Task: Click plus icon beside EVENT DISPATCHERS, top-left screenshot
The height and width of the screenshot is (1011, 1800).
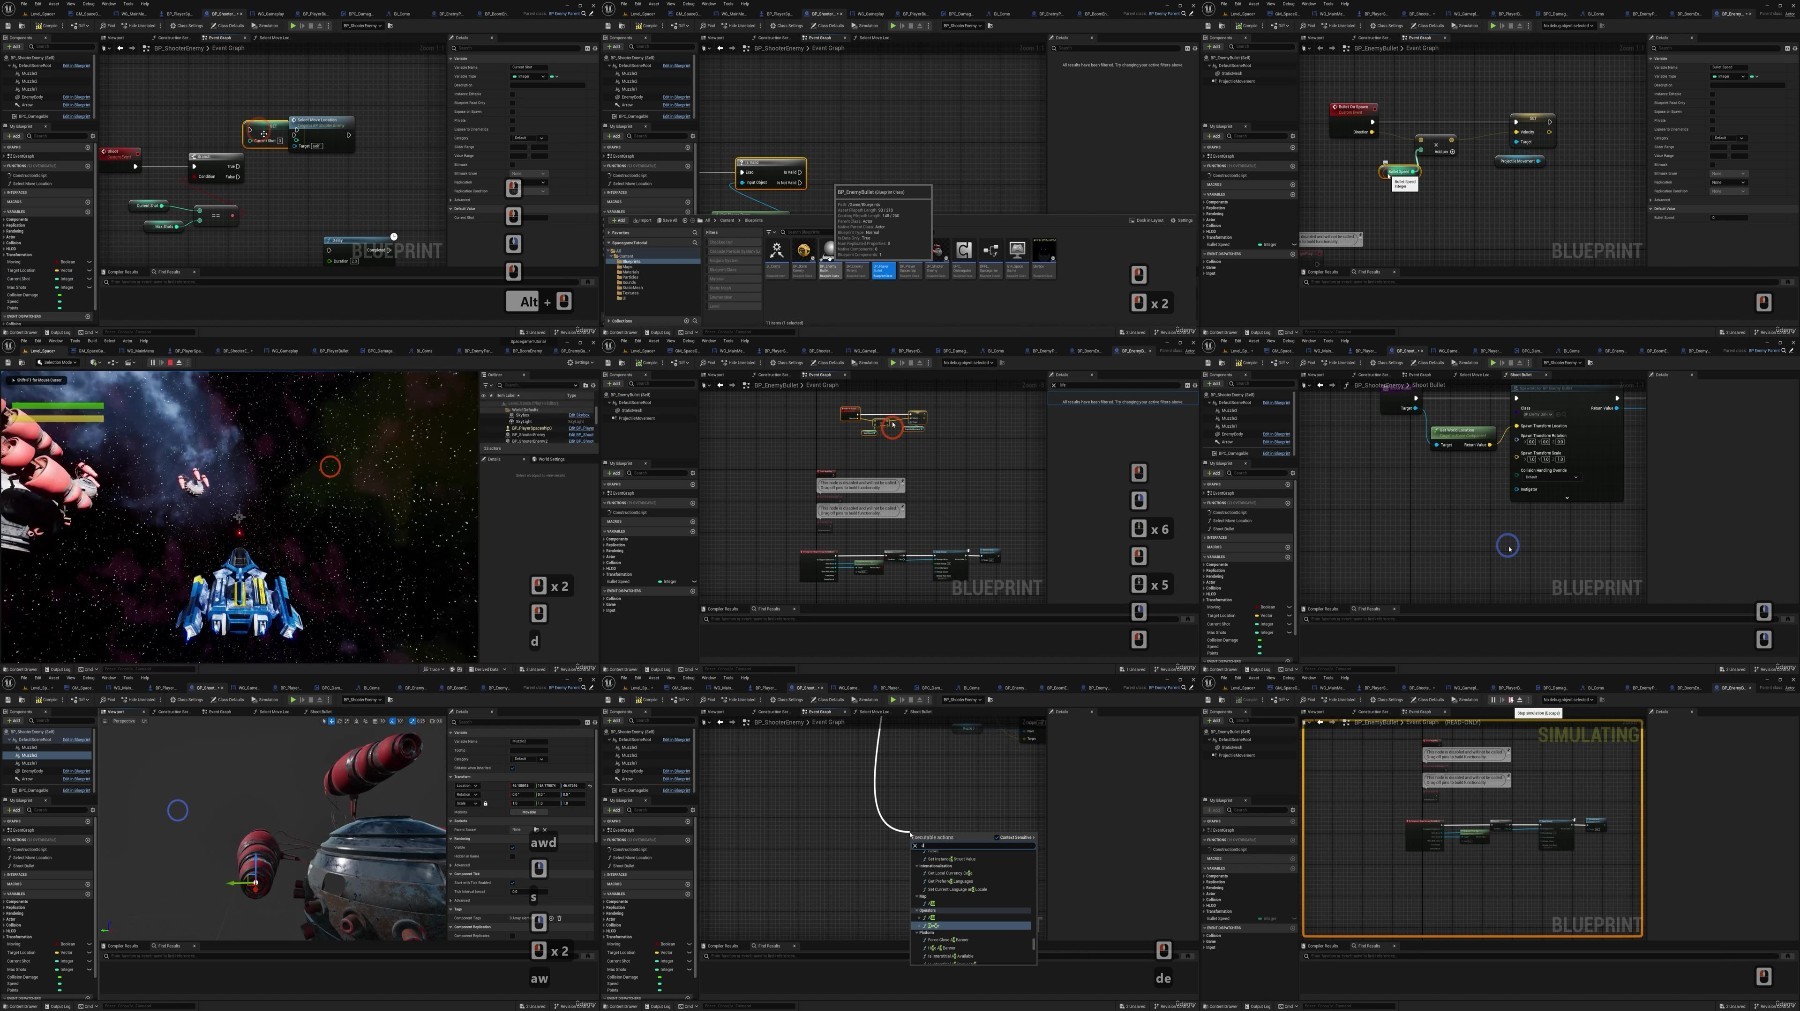Action: (87, 316)
